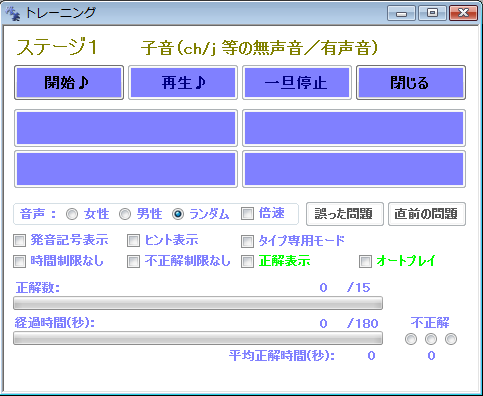The height and width of the screenshot is (396, 483).
Task: Click the 経過時間 progress bar
Action: click(198, 338)
